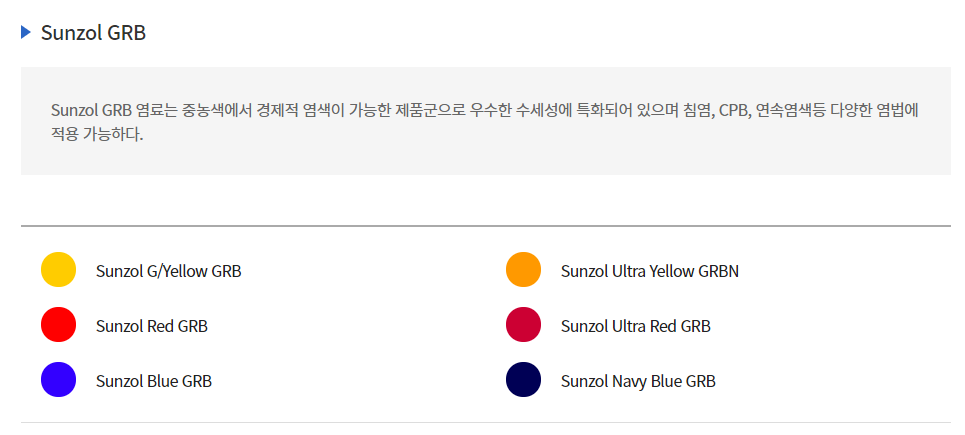Select the bright red Sunzol Red GRB swatch
This screenshot has width=965, height=435.
pyautogui.click(x=58, y=324)
